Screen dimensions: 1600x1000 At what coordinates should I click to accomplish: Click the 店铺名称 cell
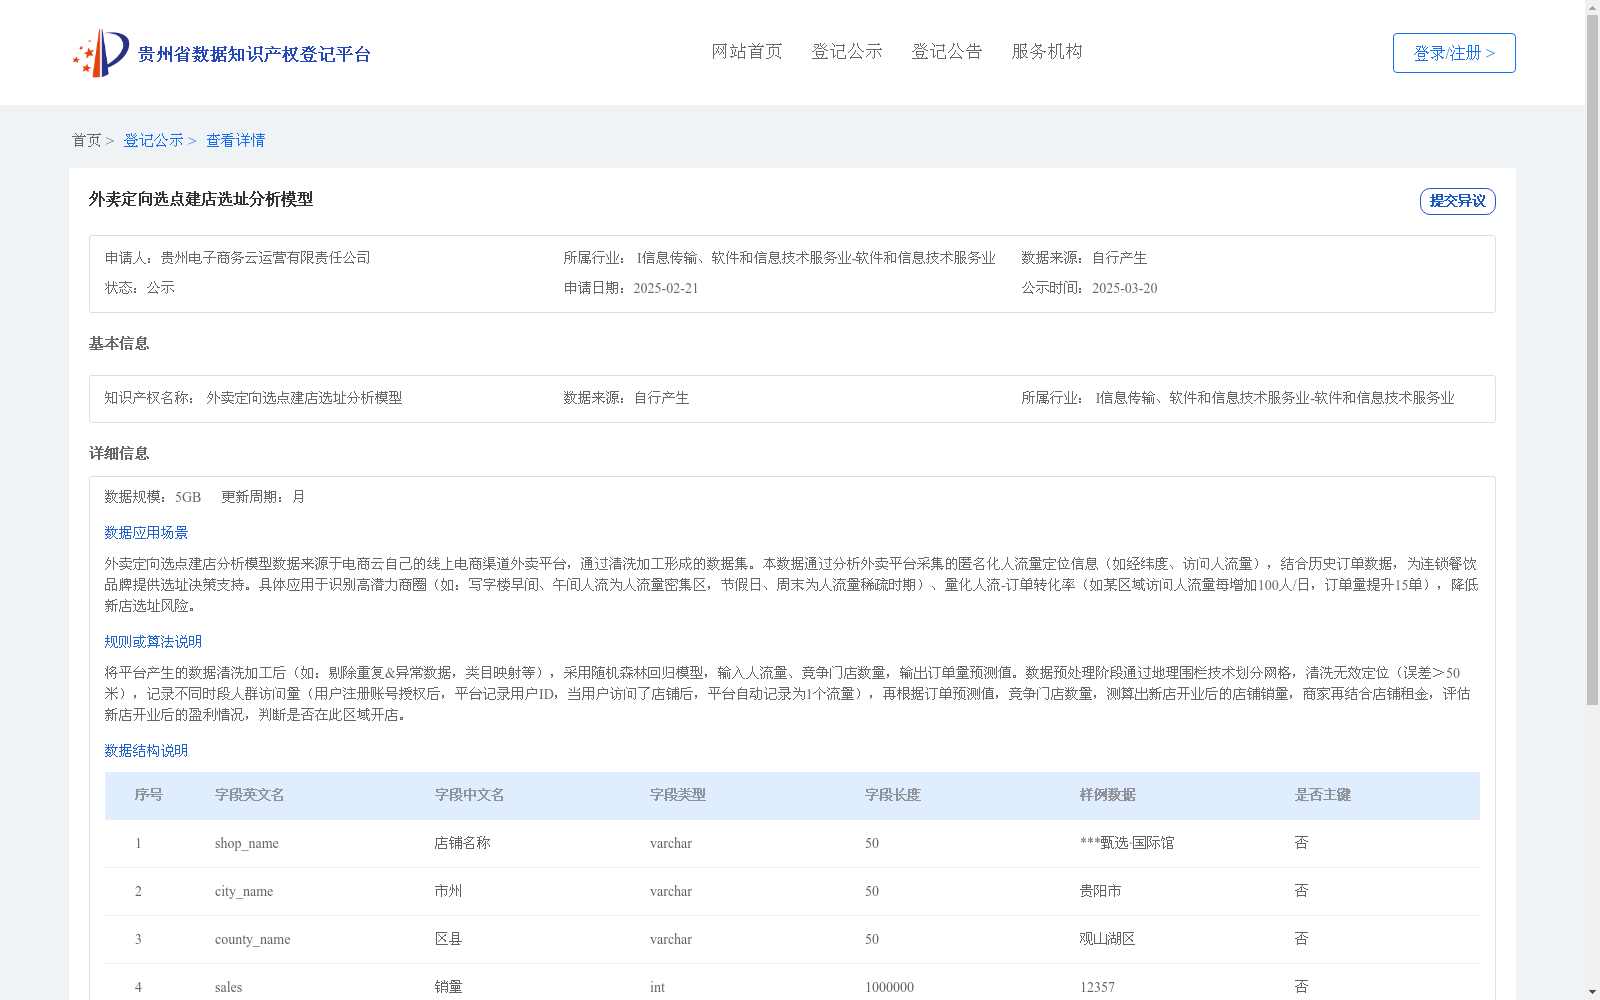tap(463, 843)
